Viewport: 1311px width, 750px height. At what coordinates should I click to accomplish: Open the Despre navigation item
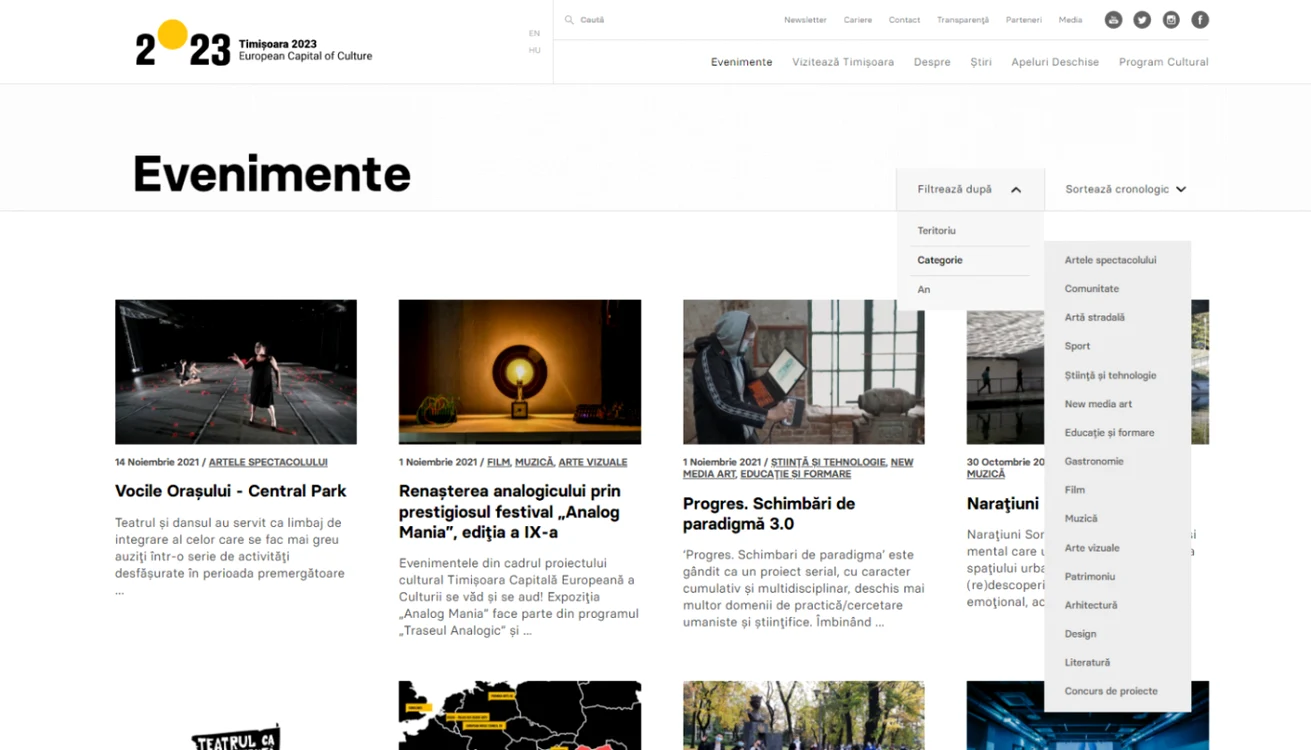click(932, 62)
